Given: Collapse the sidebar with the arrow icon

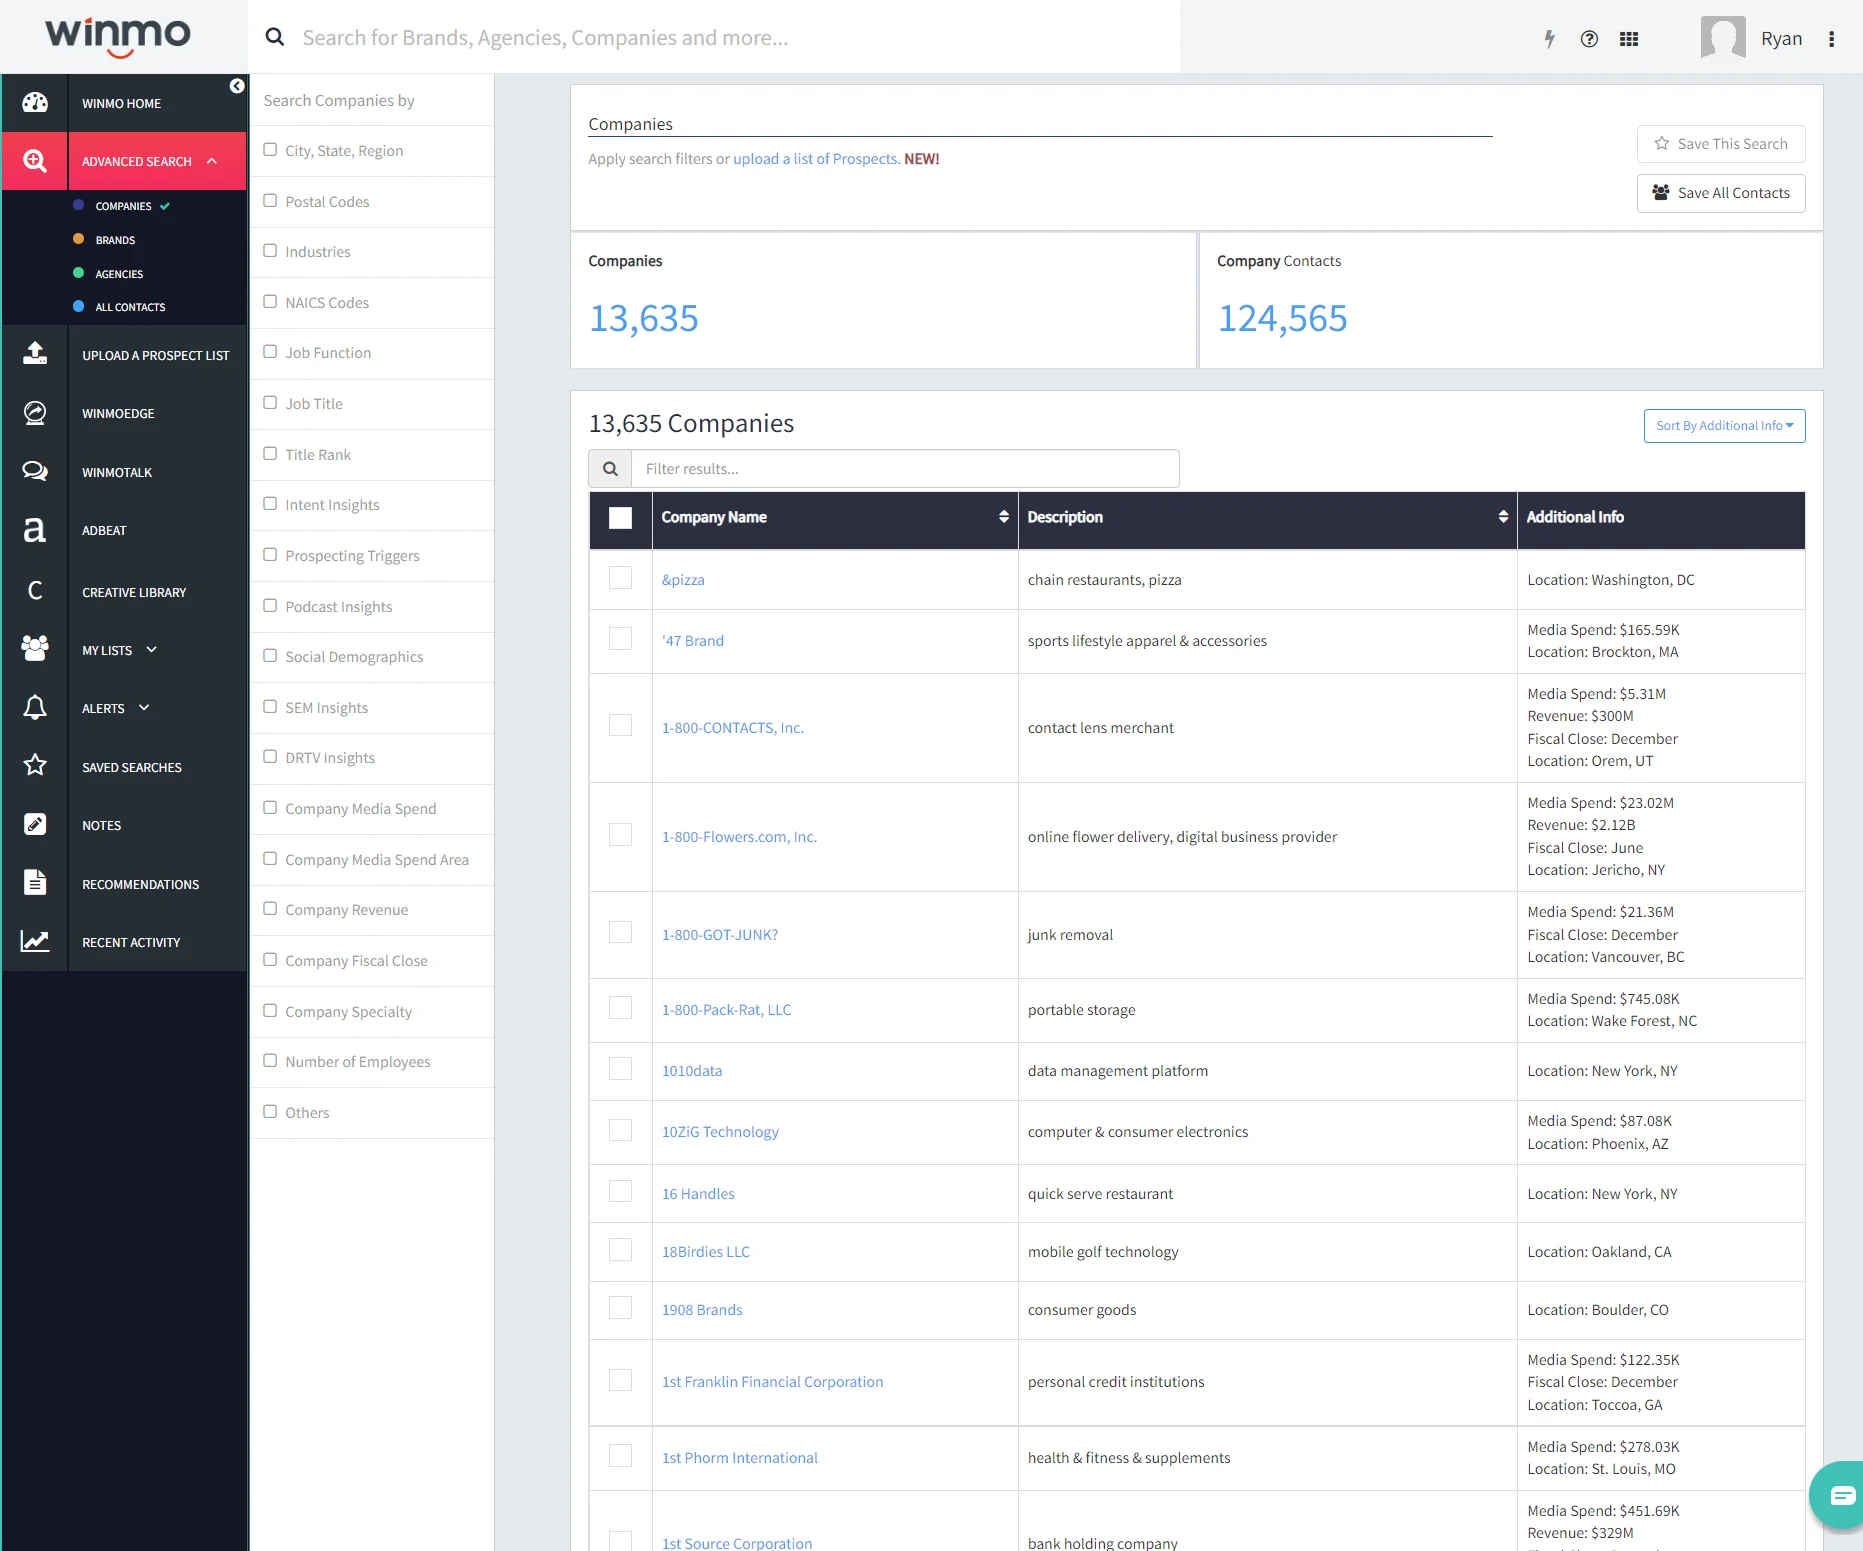Looking at the screenshot, I should 237,86.
